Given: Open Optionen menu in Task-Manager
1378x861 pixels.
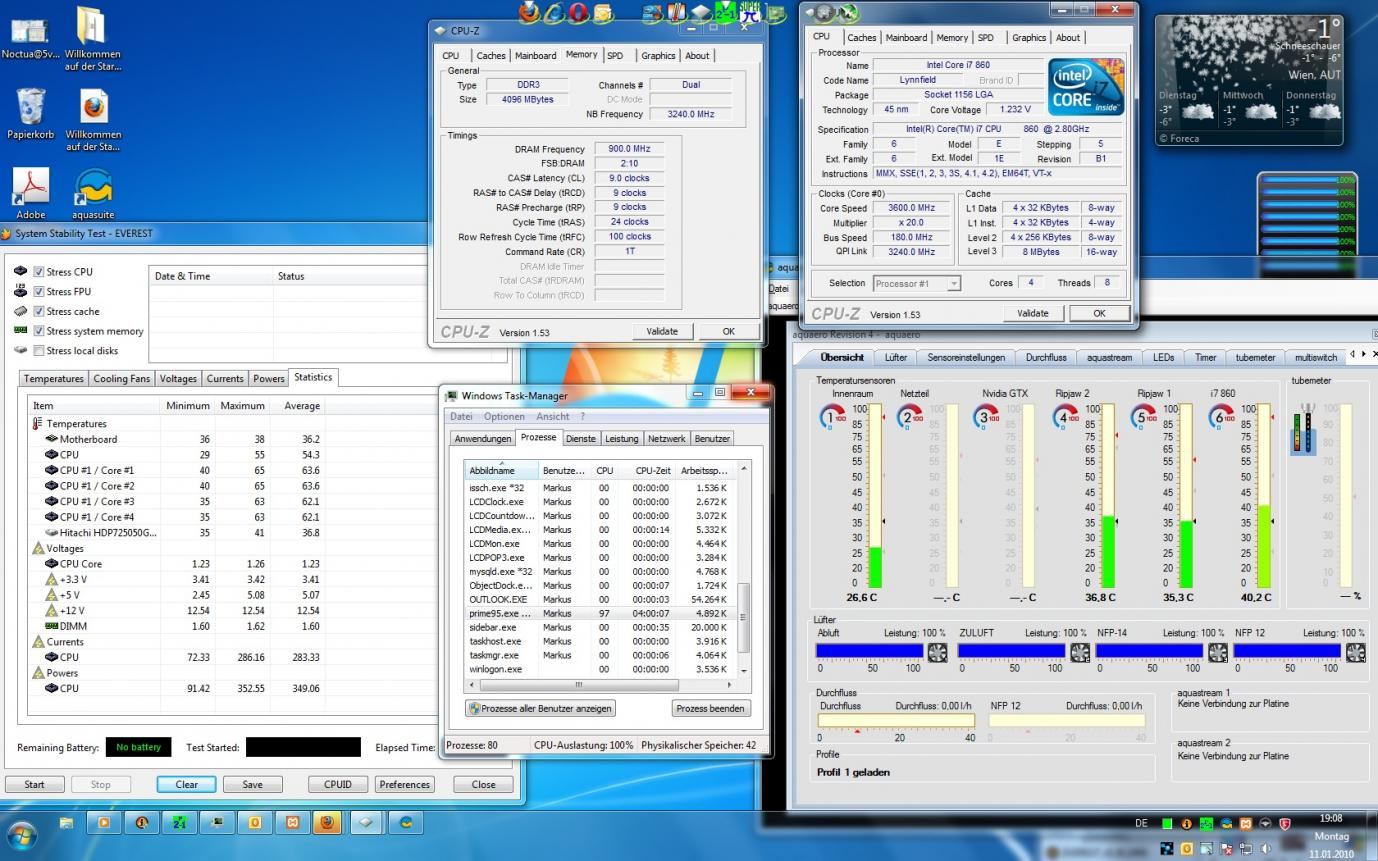Looking at the screenshot, I should pos(504,416).
